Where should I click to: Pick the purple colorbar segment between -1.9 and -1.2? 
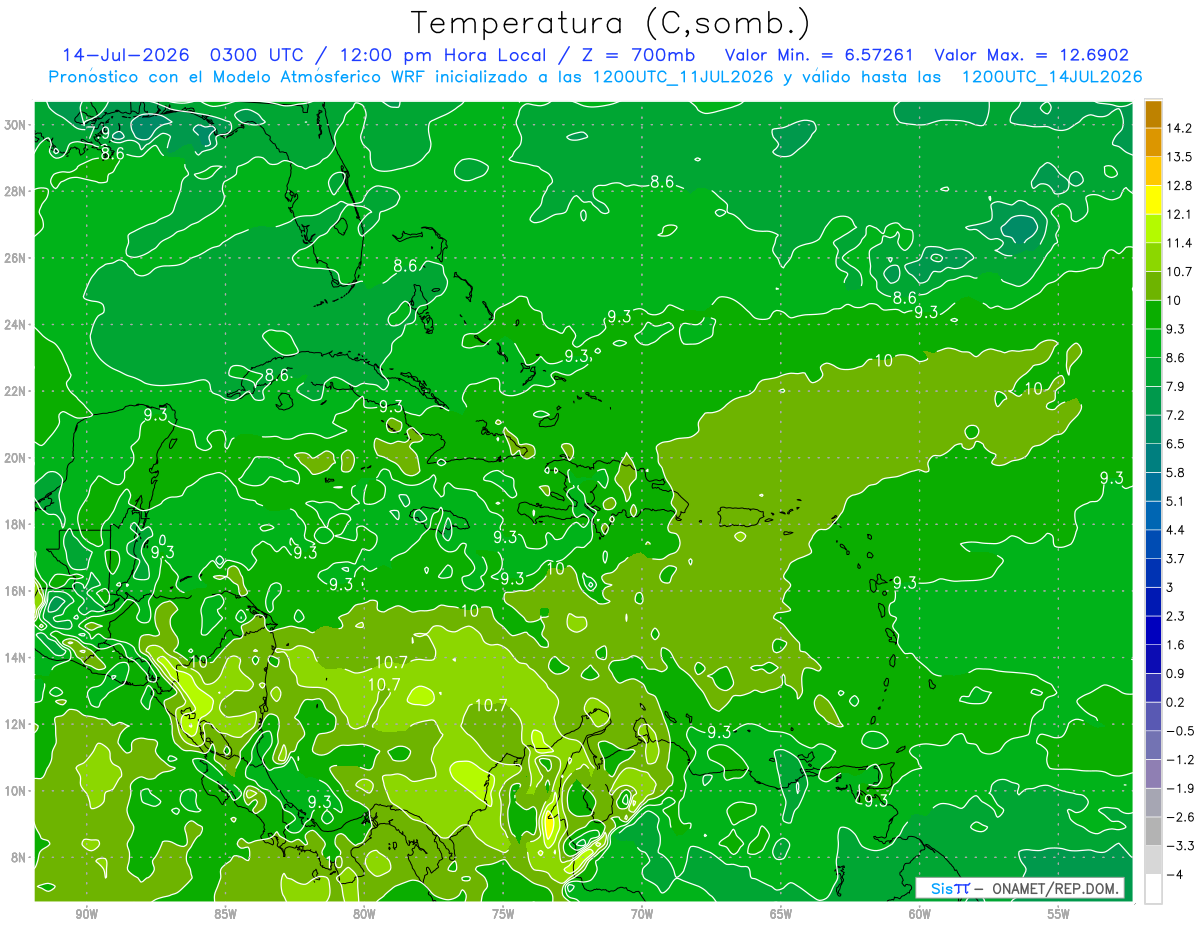tap(1153, 774)
